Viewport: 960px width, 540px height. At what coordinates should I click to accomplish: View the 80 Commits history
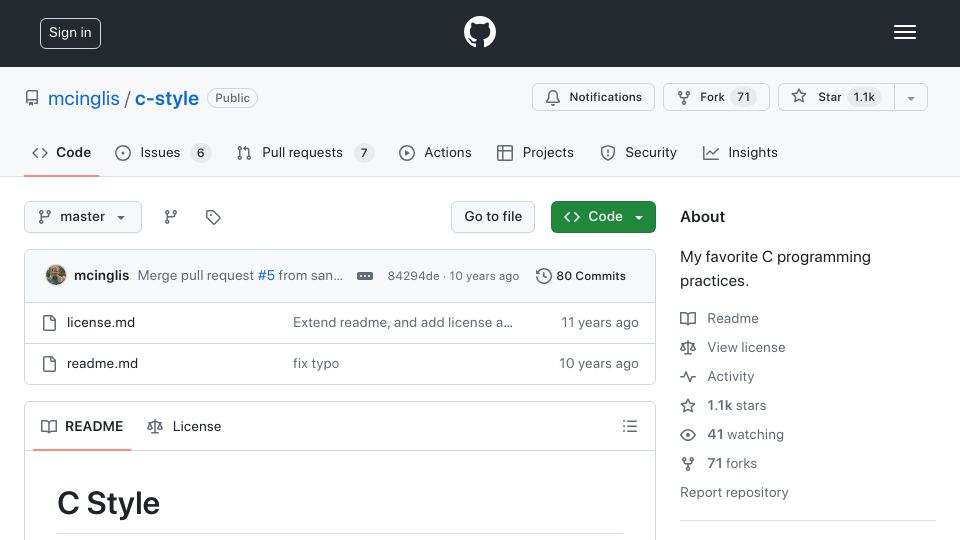point(581,276)
